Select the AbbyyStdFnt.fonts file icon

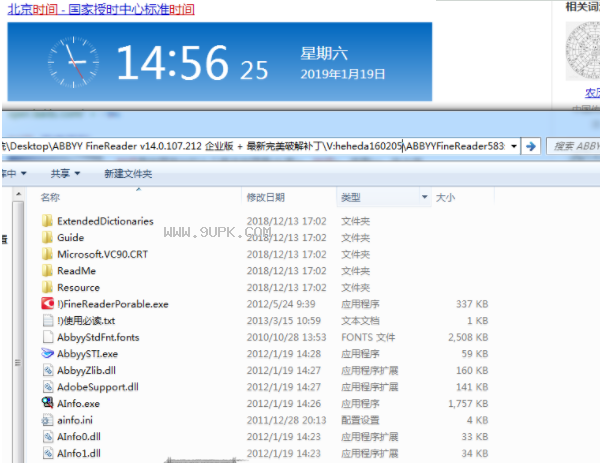click(x=48, y=337)
